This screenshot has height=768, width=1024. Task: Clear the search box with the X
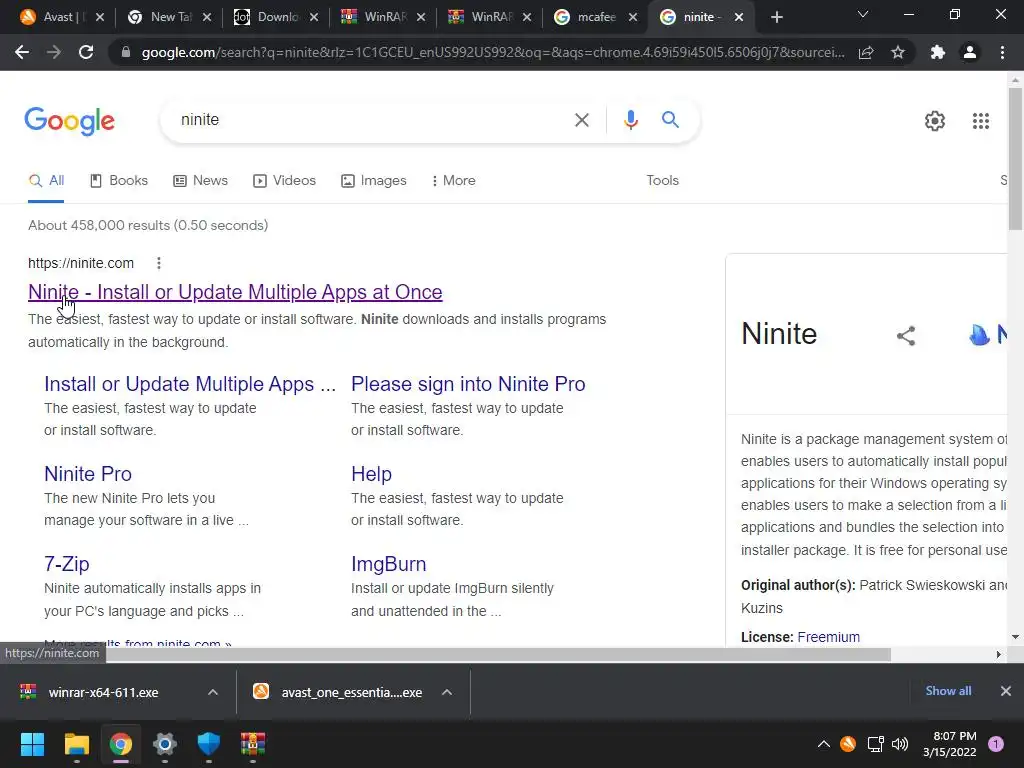pyautogui.click(x=581, y=120)
